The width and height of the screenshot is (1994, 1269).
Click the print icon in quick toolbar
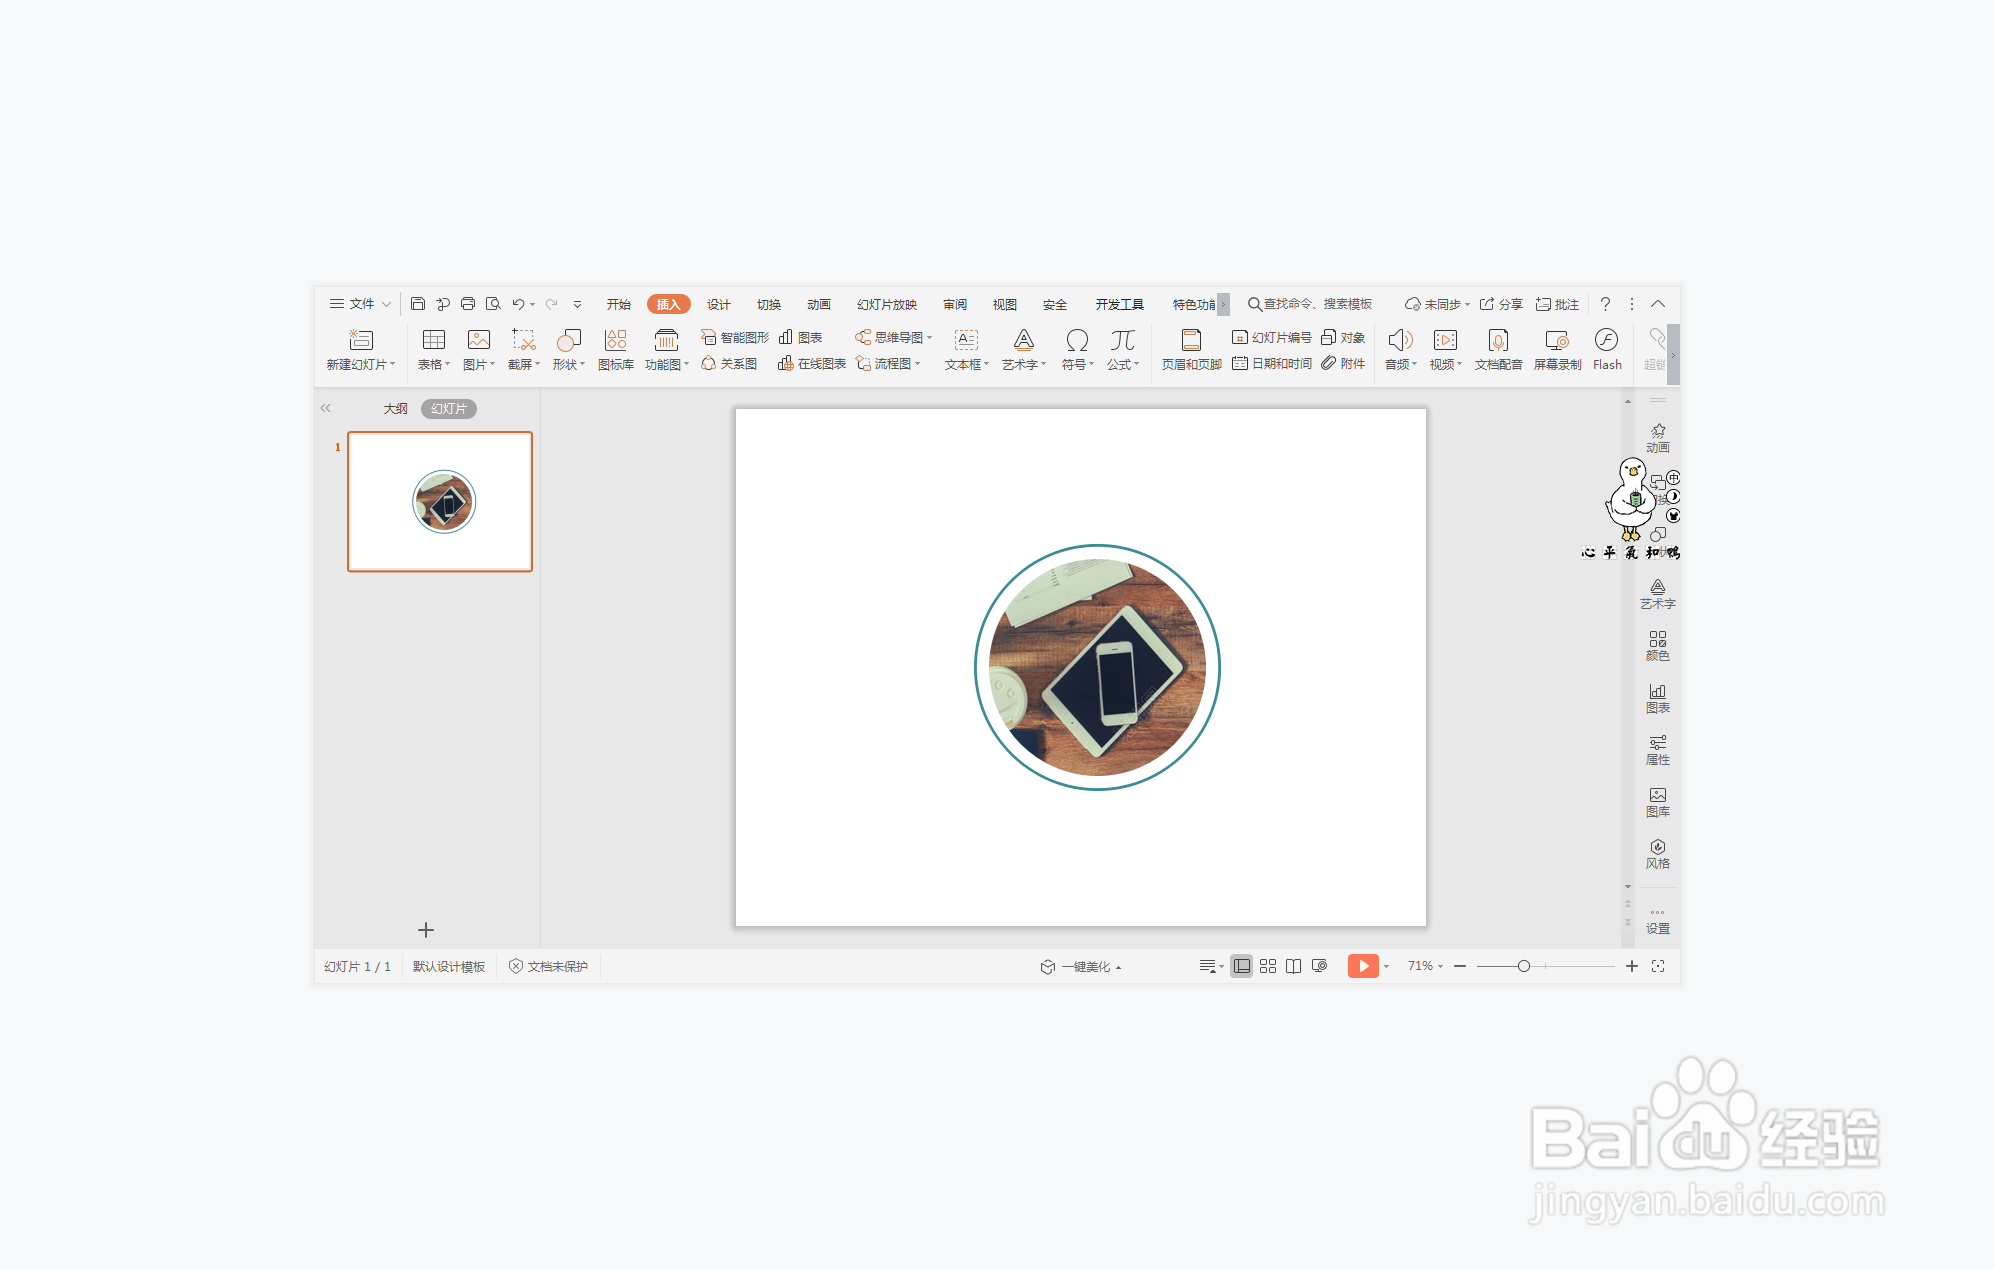tap(467, 304)
